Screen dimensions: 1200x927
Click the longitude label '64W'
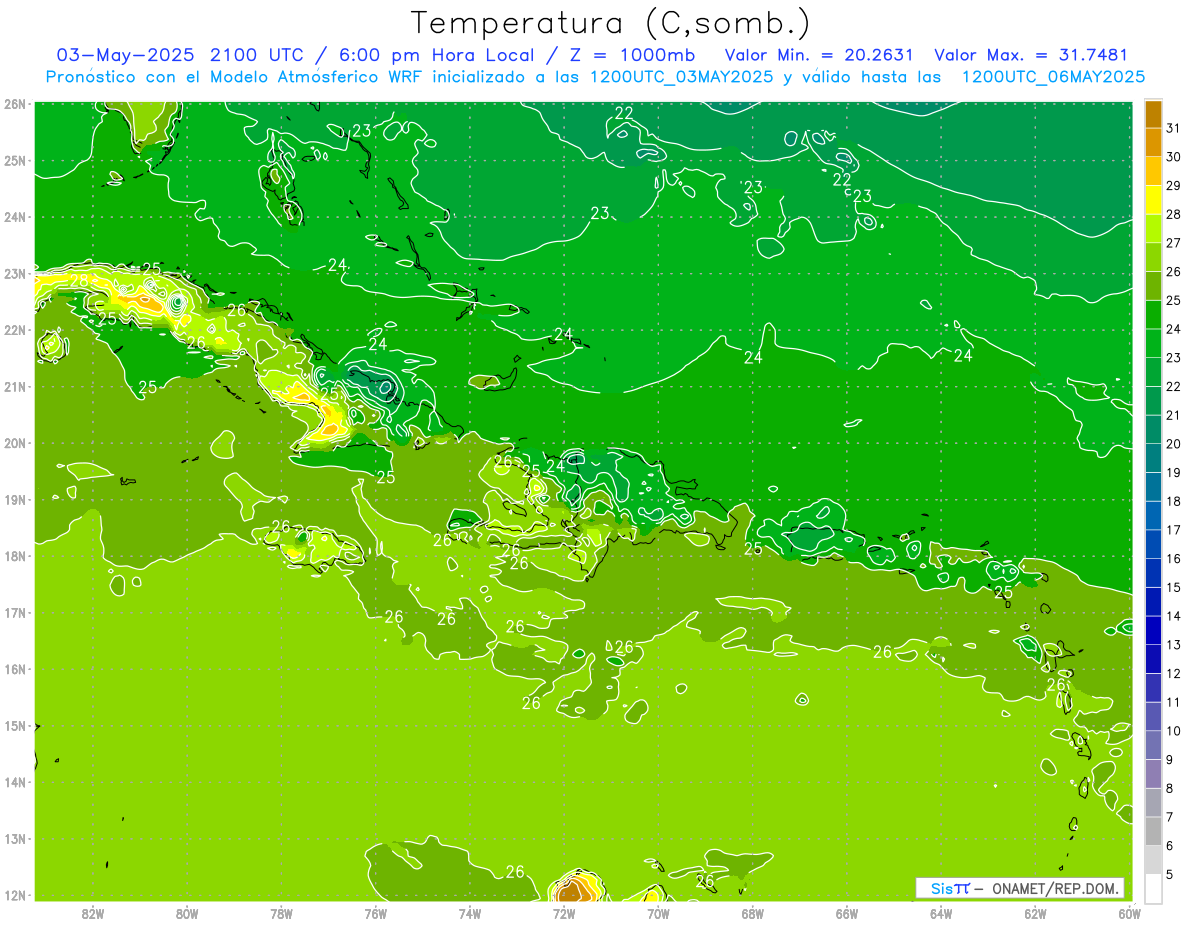pos(941,914)
